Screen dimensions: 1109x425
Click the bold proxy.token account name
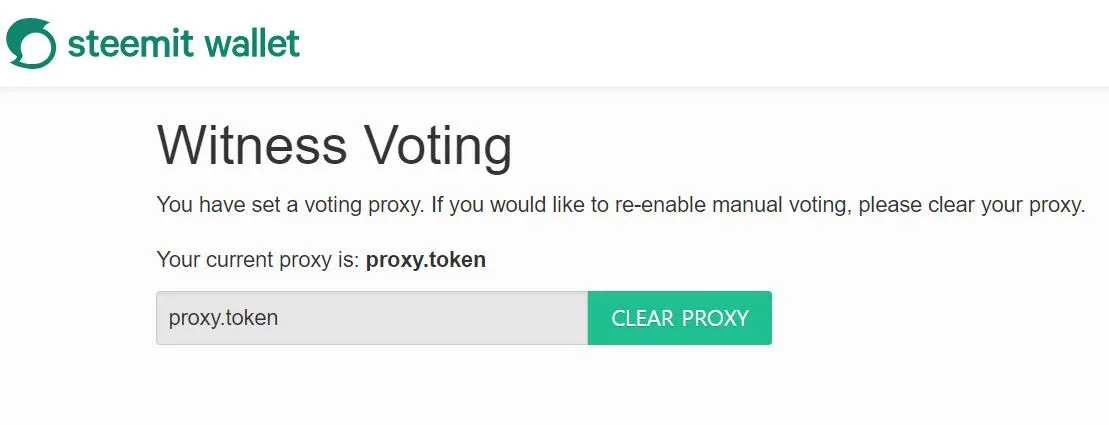(x=425, y=260)
